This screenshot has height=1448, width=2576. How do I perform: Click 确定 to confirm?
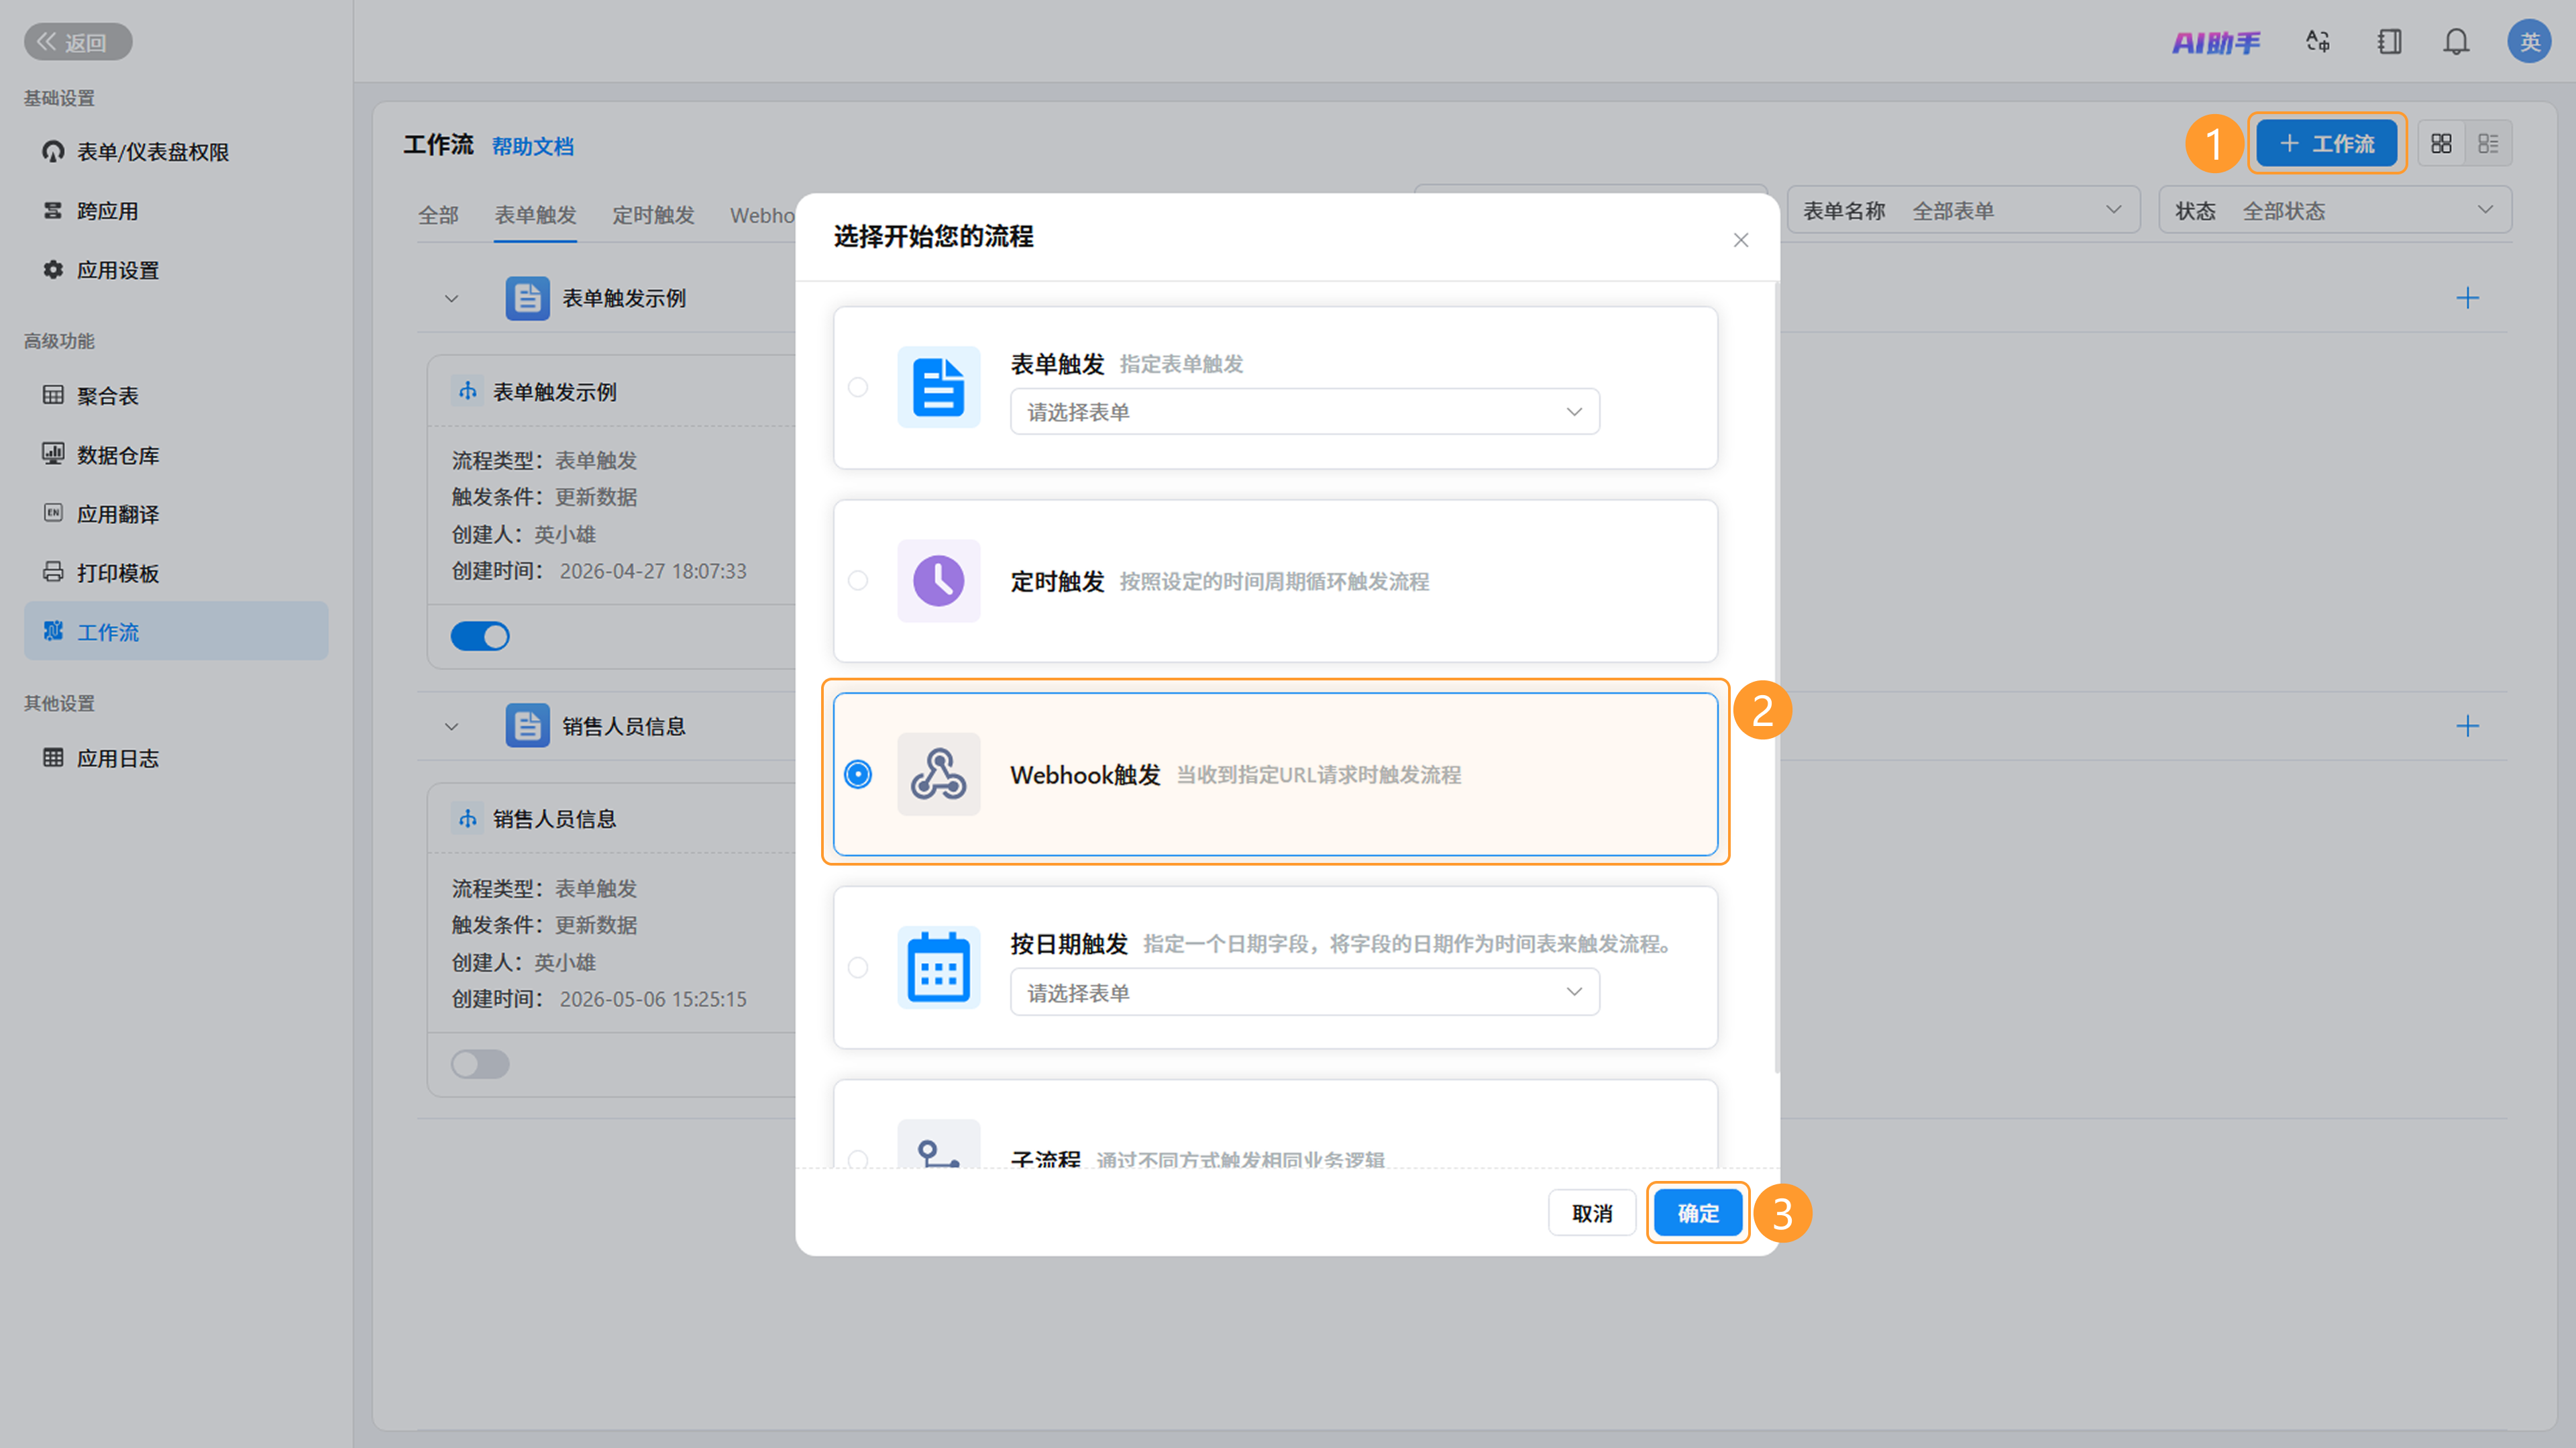tap(1698, 1213)
